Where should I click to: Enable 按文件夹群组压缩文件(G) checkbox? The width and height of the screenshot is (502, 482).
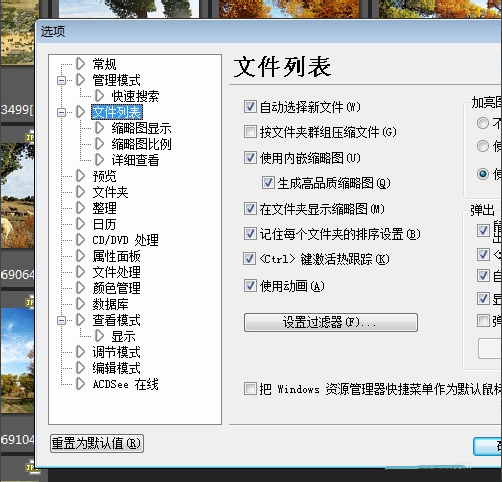(x=250, y=132)
